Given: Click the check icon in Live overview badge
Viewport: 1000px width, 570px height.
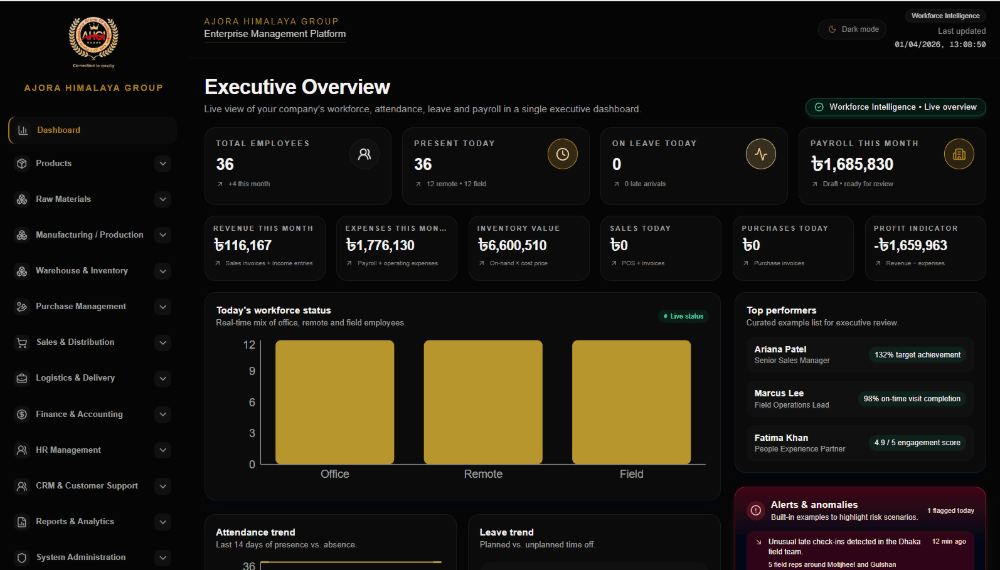Looking at the screenshot, I should pyautogui.click(x=819, y=107).
